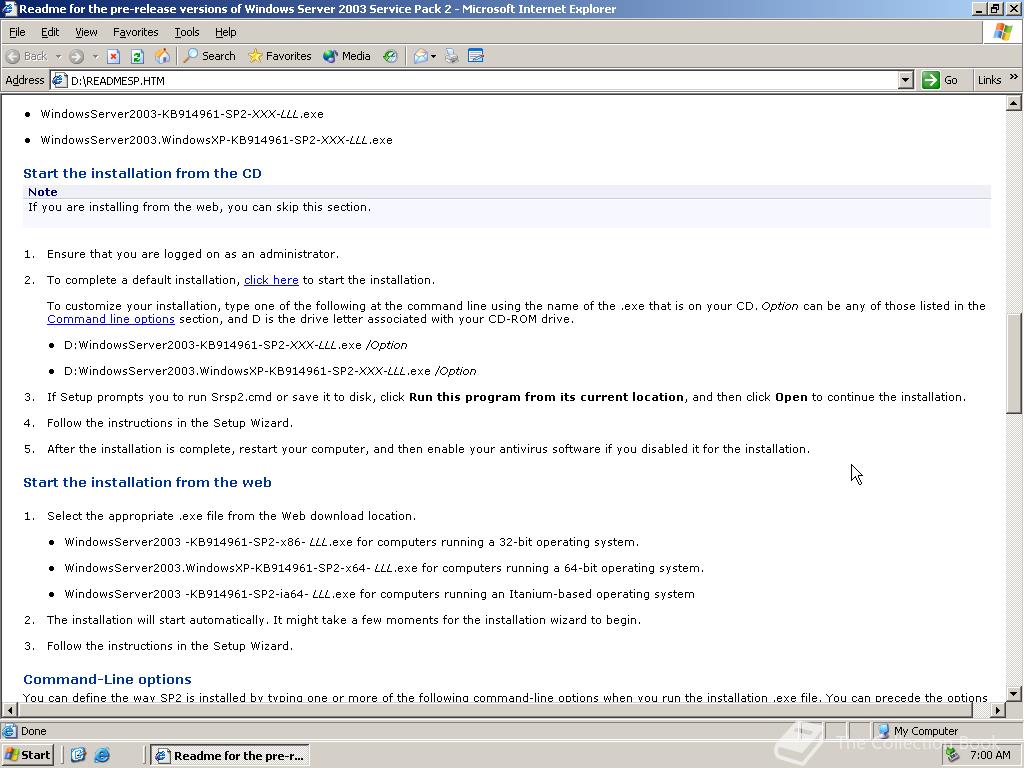The image size is (1024, 768).
Task: Open the Favorites menu
Action: 135,32
